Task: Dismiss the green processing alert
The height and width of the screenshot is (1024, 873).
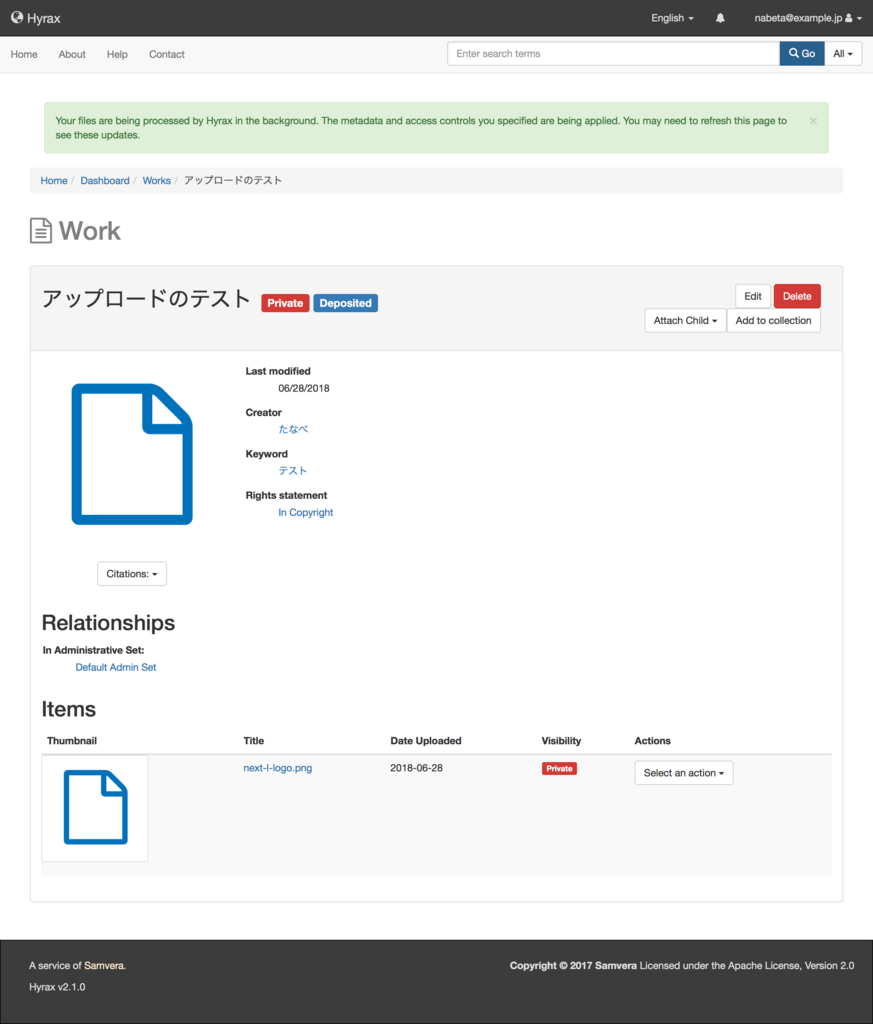Action: coord(813,121)
